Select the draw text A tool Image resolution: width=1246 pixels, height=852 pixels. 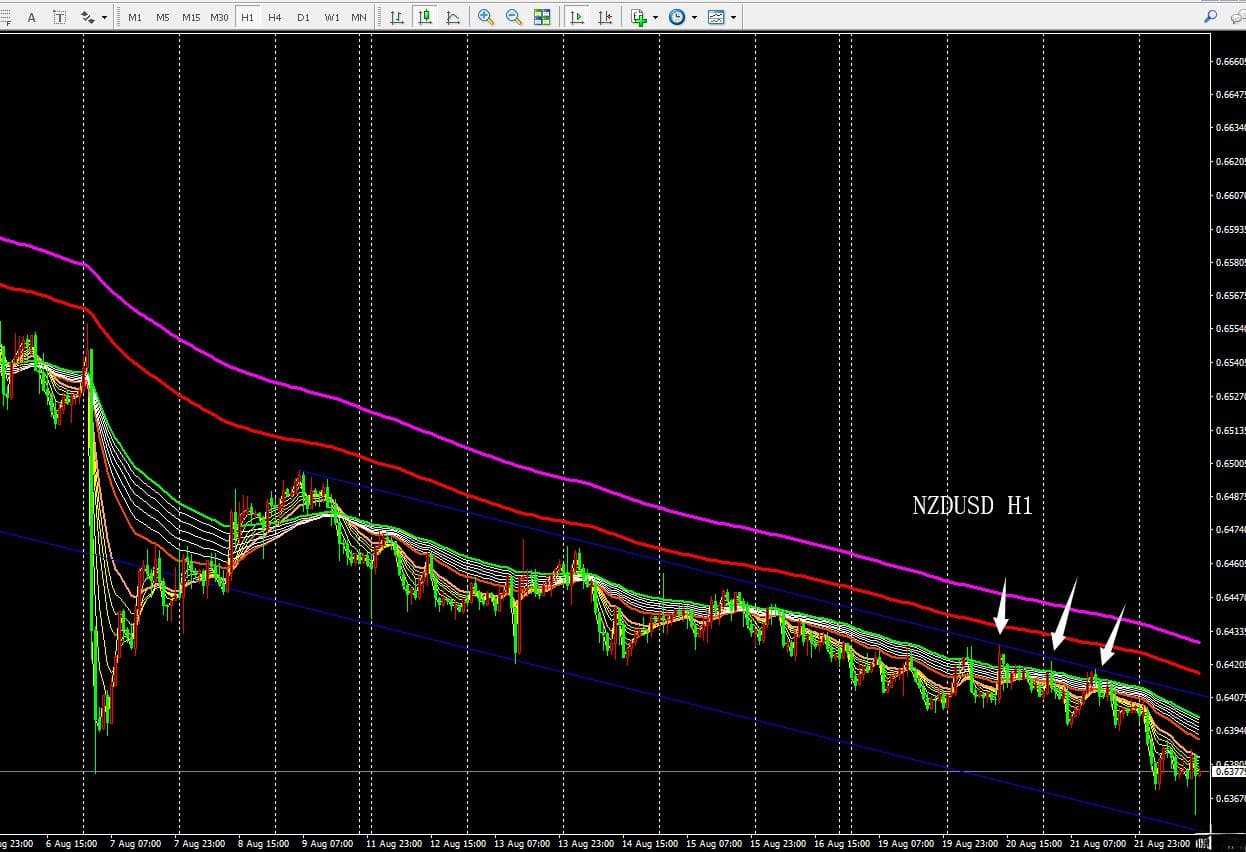click(x=31, y=17)
